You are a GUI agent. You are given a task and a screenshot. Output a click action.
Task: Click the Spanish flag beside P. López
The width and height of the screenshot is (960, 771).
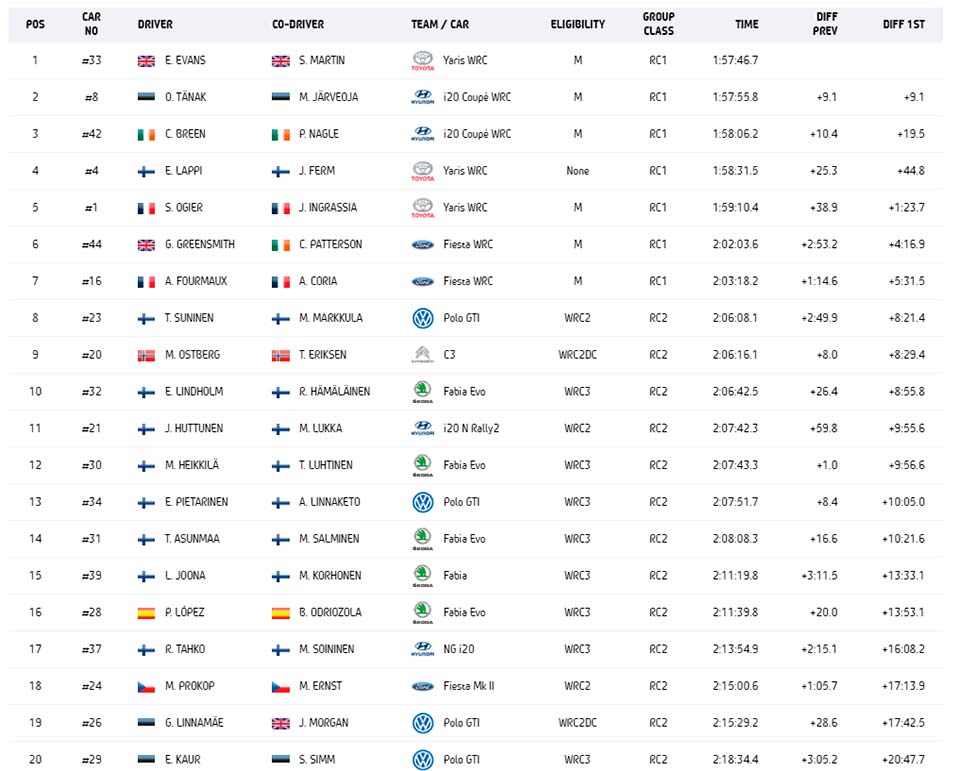[146, 612]
